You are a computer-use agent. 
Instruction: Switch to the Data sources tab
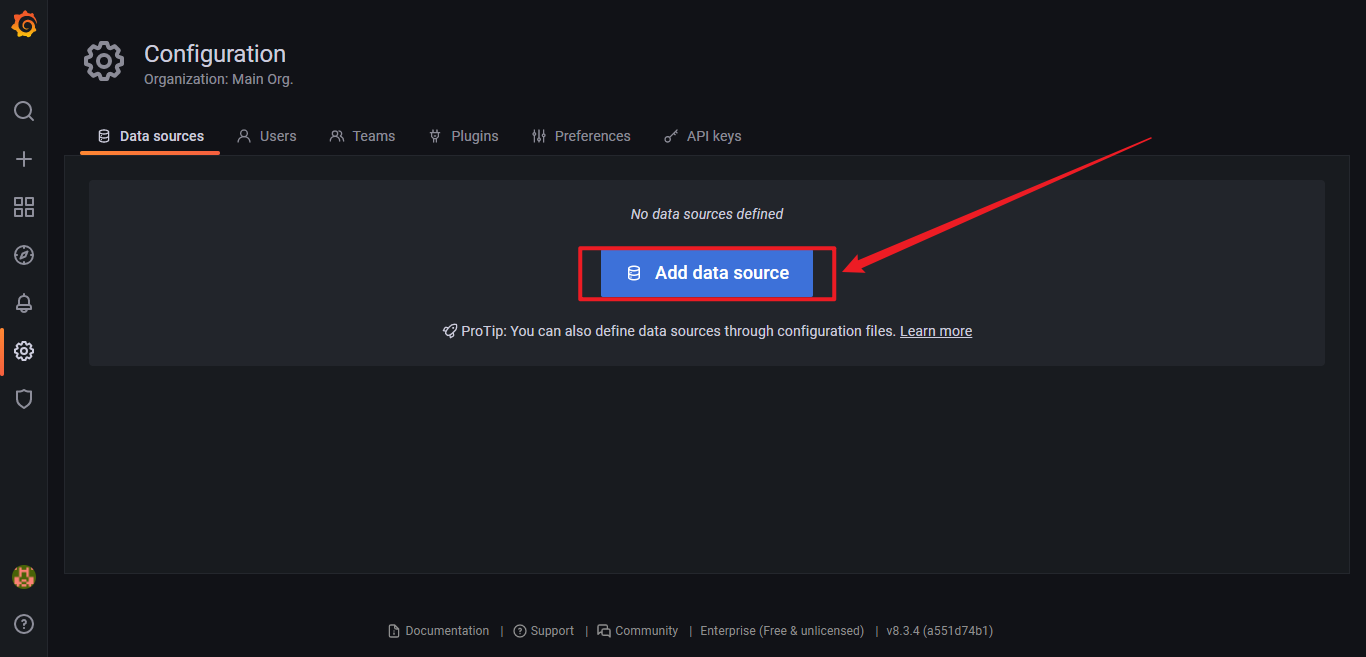[150, 136]
